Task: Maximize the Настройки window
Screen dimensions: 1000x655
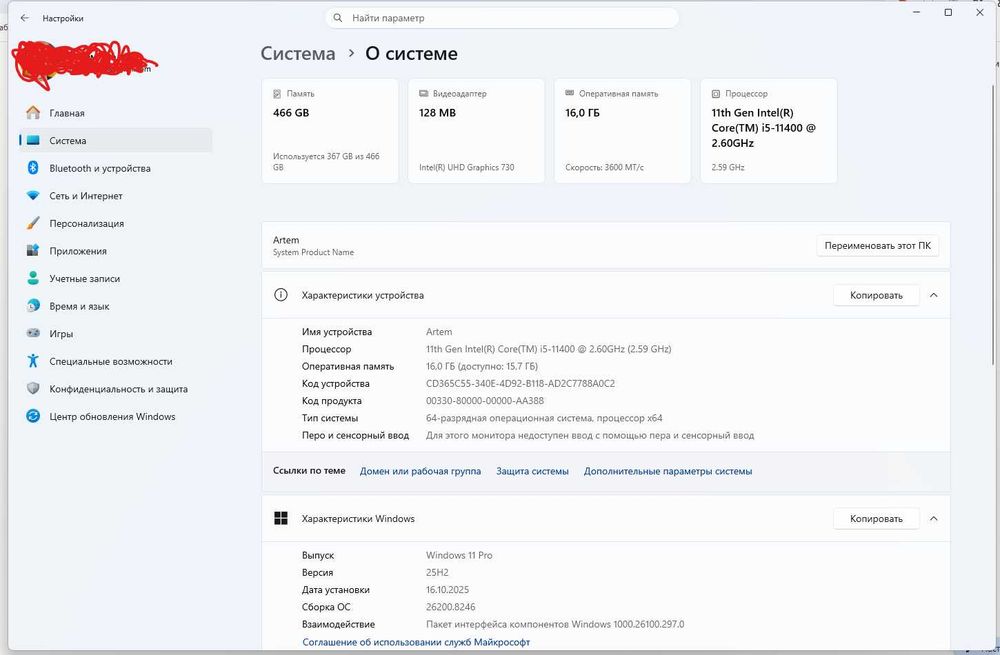Action: (x=948, y=12)
